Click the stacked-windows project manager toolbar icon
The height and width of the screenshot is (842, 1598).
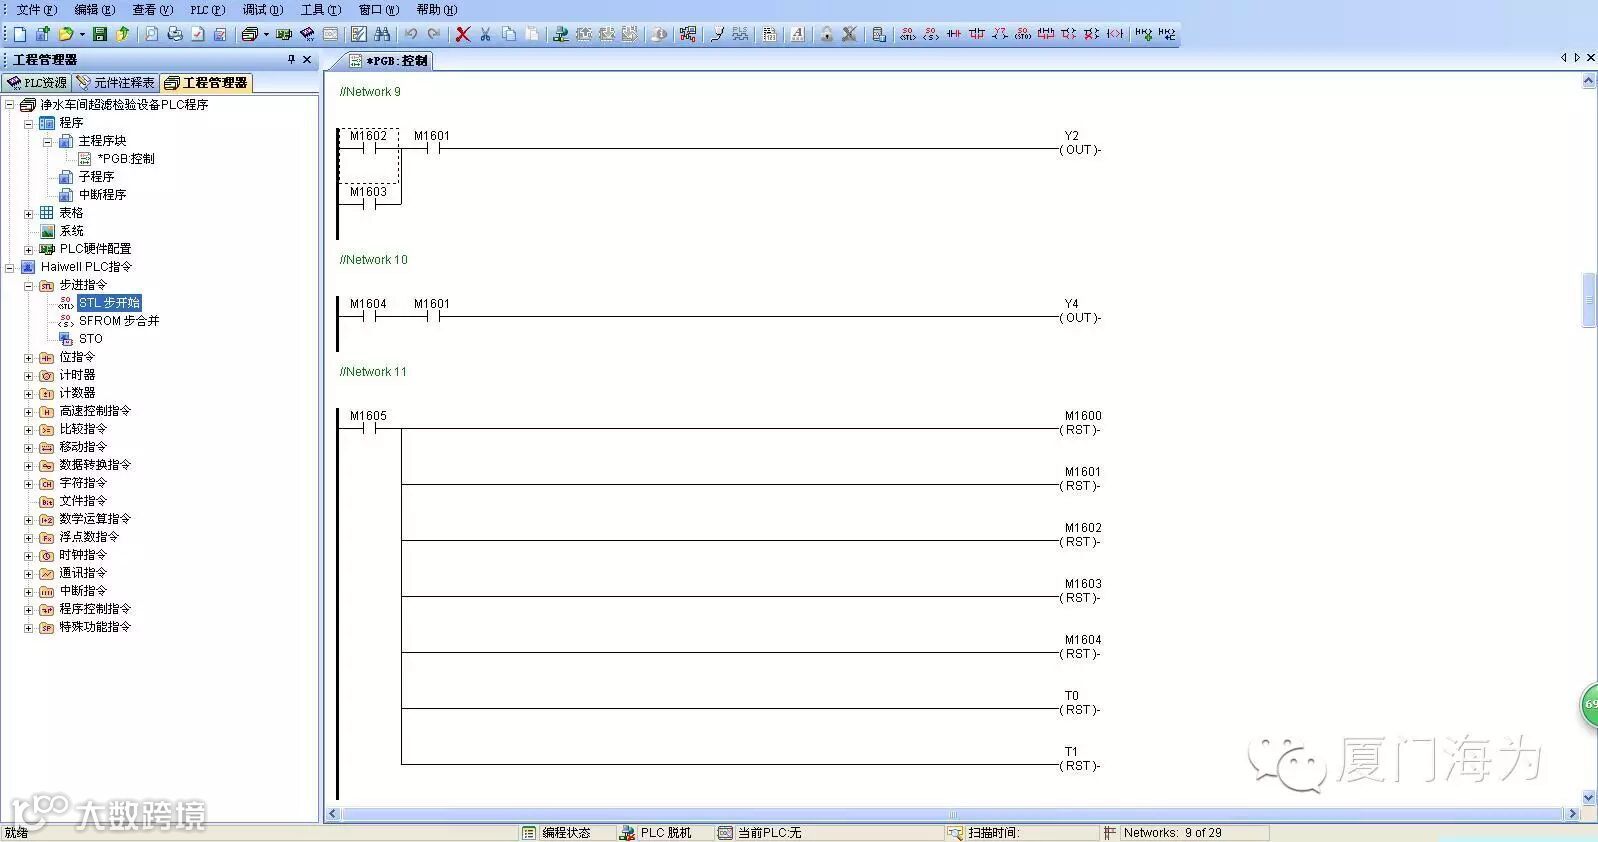250,34
